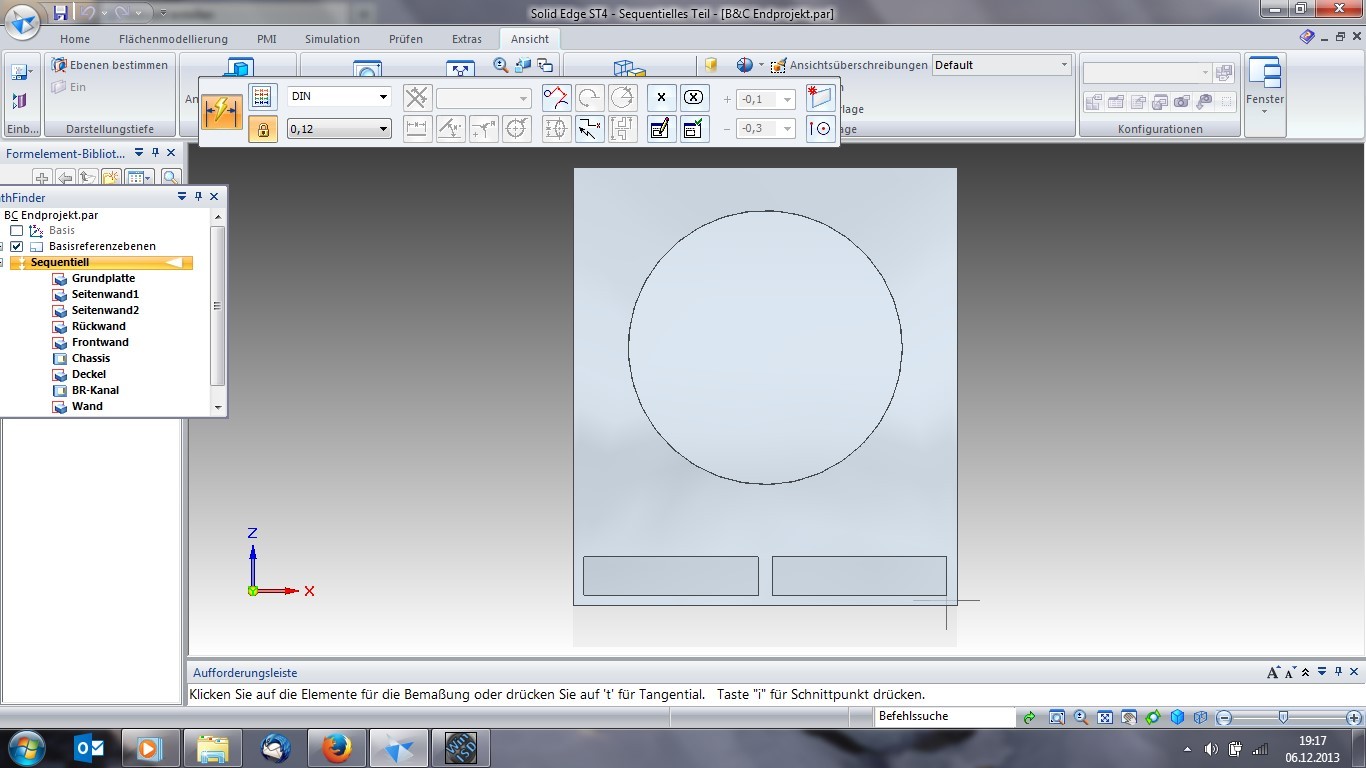Click the Solid Edge application button

pyautogui.click(x=23, y=22)
